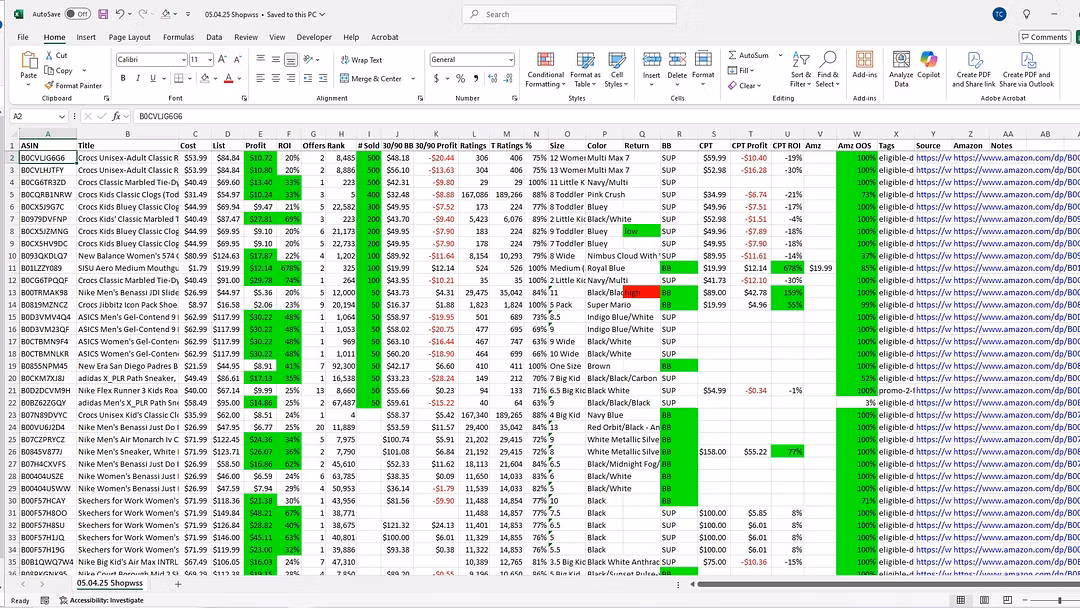
Task: Click the Comments button
Action: [1044, 37]
